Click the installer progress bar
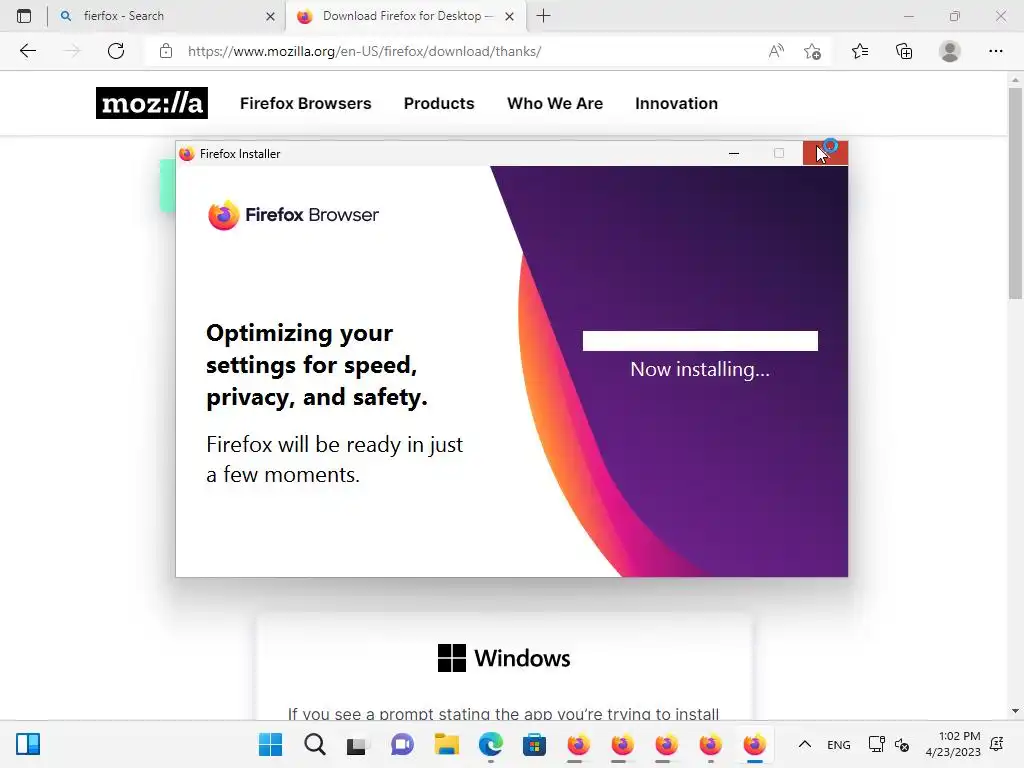 [700, 341]
